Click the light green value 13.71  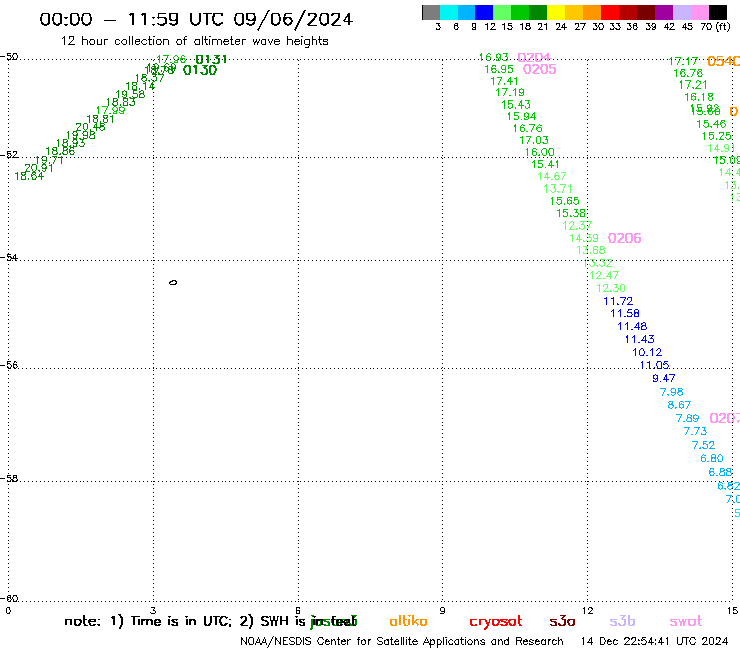pyautogui.click(x=558, y=189)
